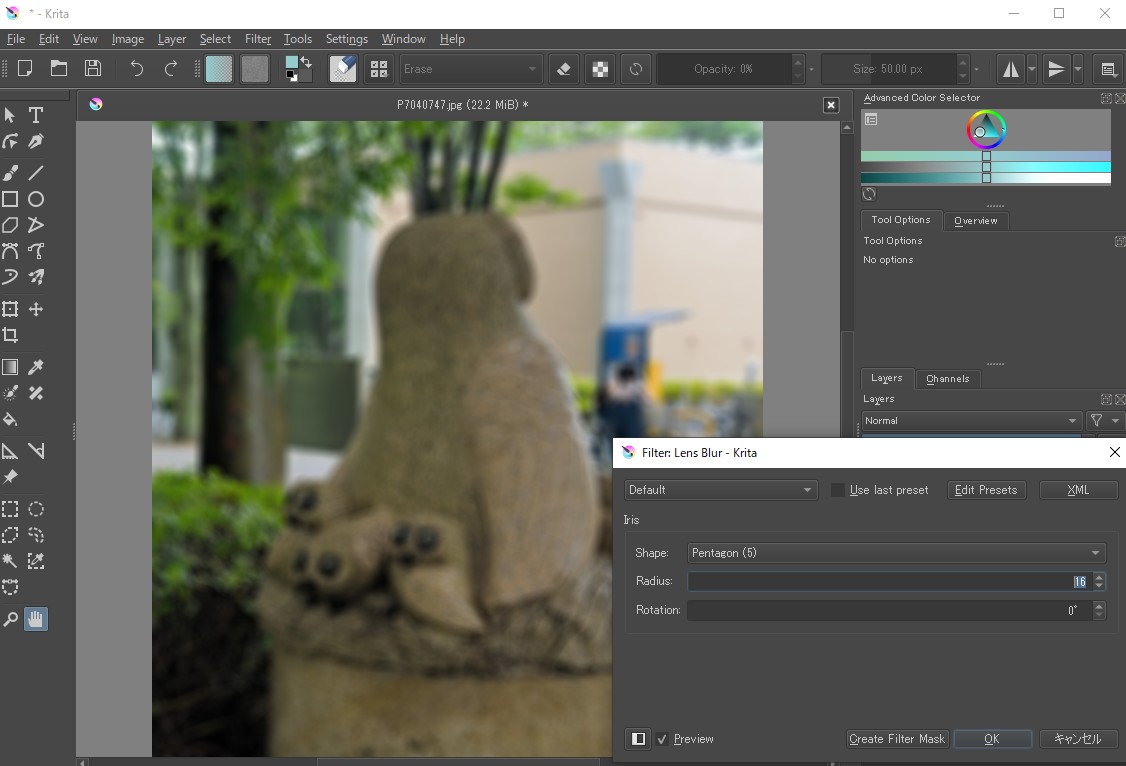
Task: Select the Bezier Curve tool
Action: (x=10, y=251)
